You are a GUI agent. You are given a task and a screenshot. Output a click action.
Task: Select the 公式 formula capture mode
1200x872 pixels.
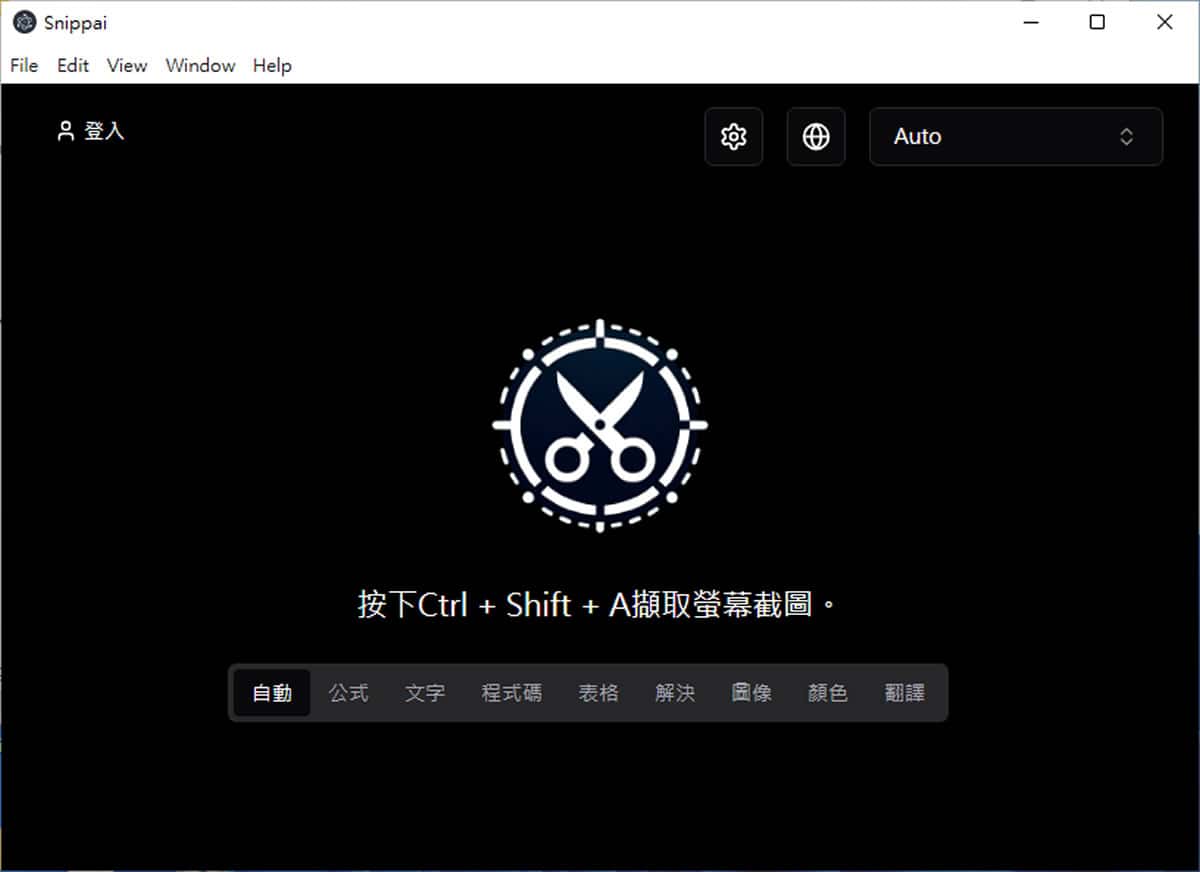click(x=349, y=692)
